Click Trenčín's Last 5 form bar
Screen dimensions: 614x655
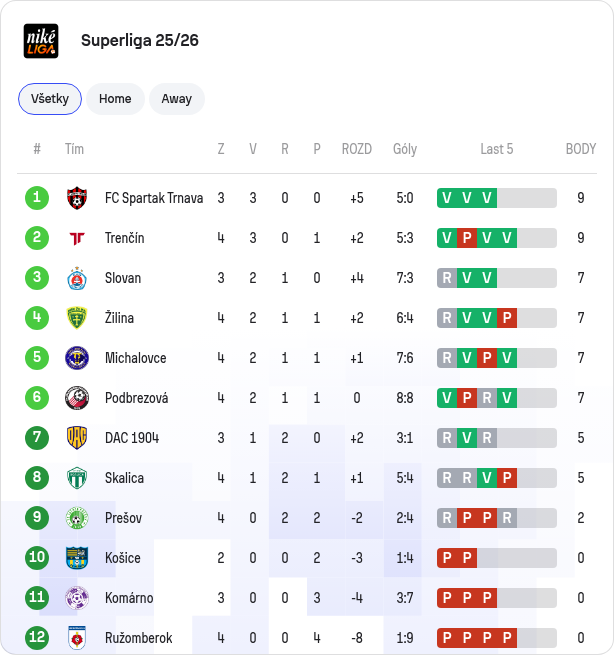pyautogui.click(x=497, y=238)
